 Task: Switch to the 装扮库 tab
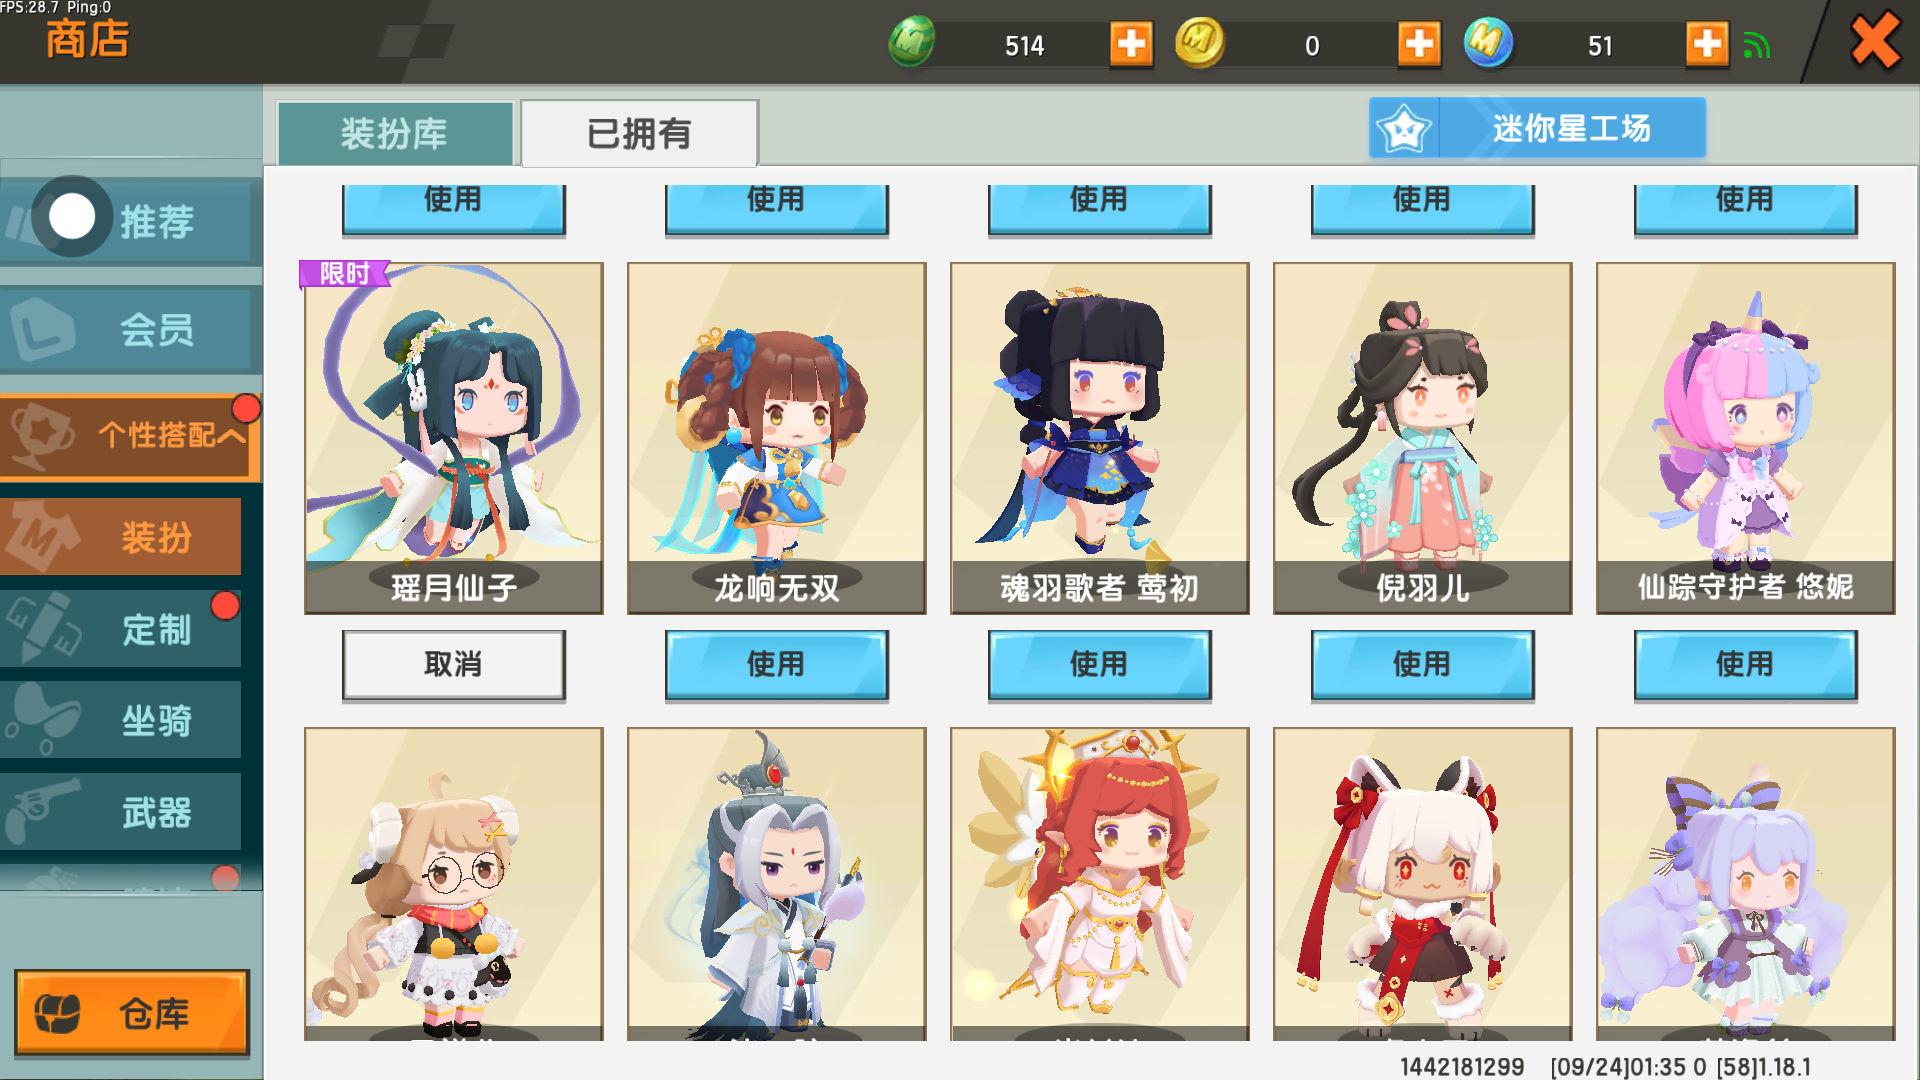395,133
